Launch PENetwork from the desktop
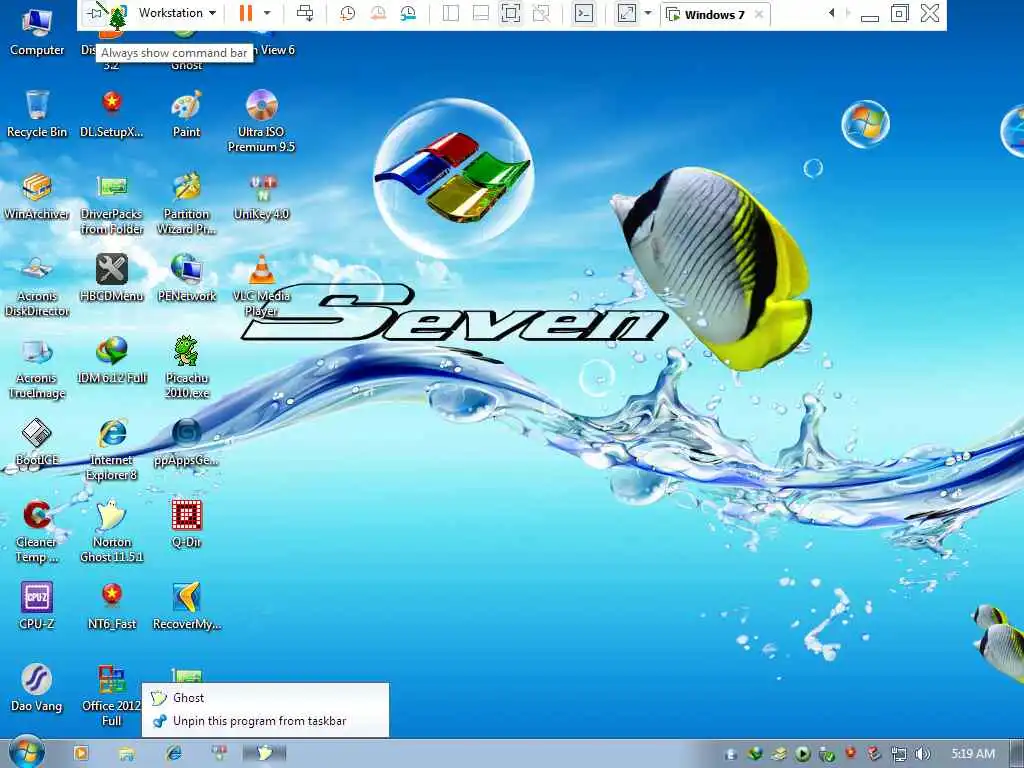The width and height of the screenshot is (1024, 768). [186, 278]
